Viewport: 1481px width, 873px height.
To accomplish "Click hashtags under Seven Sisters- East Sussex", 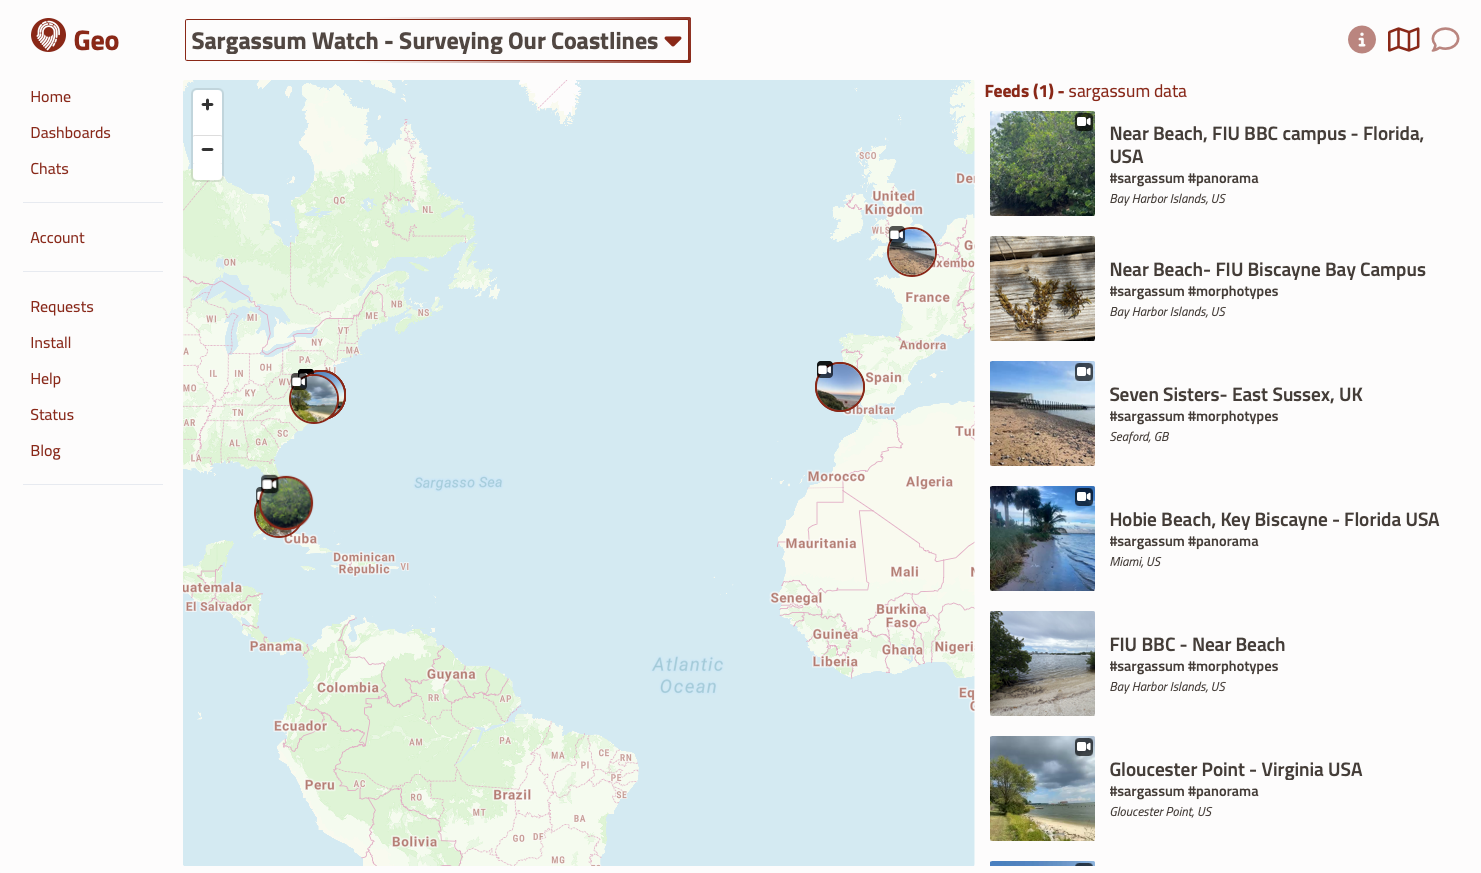I will (1193, 417).
